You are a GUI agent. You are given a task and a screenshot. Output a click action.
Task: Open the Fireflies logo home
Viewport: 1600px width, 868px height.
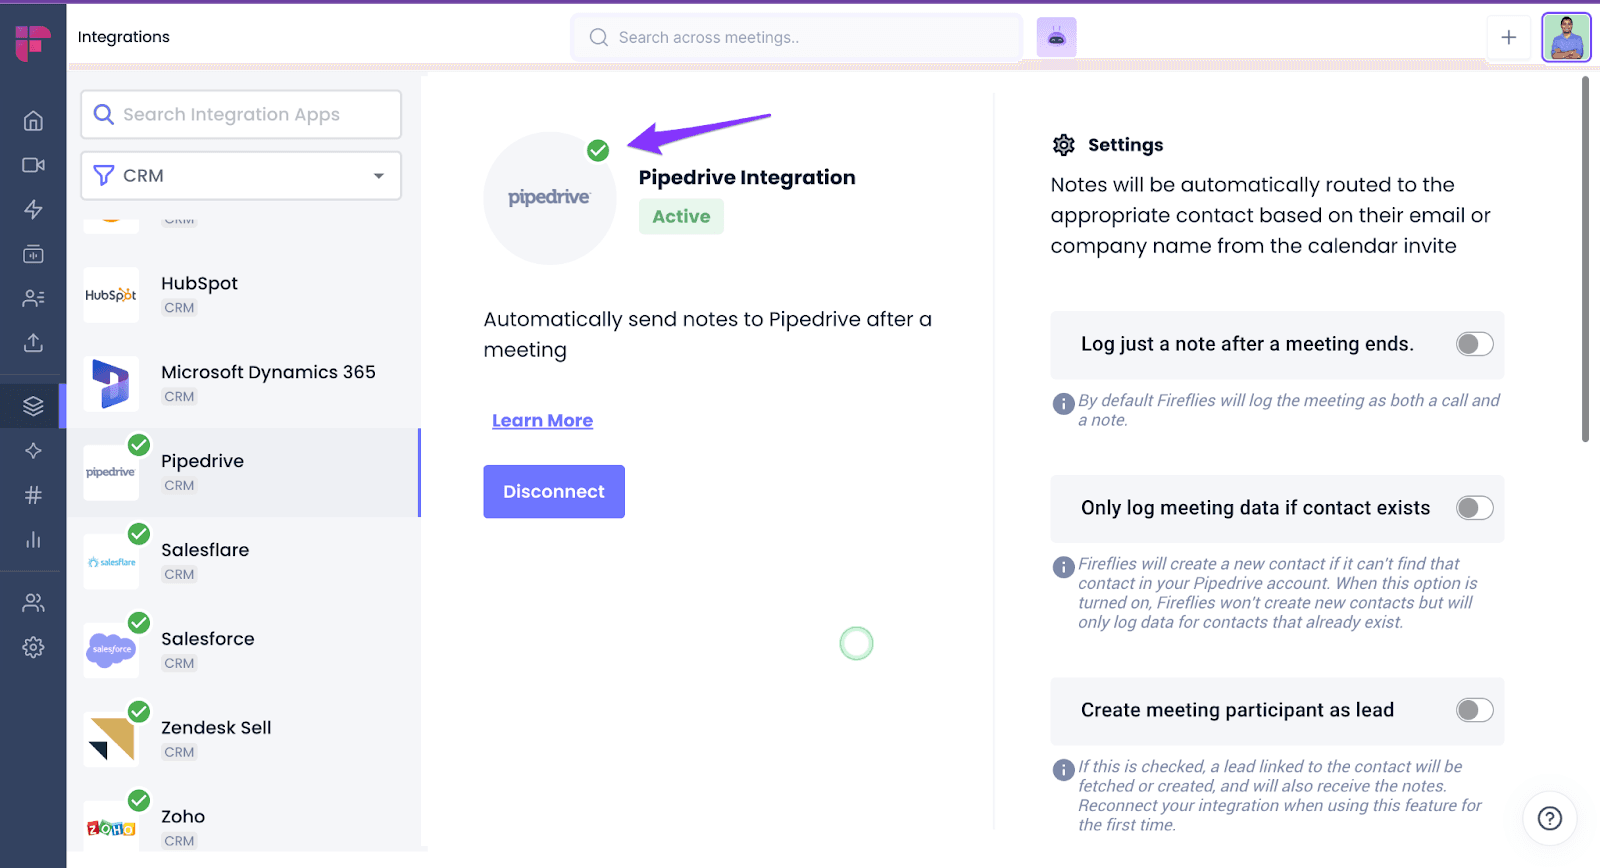(33, 42)
